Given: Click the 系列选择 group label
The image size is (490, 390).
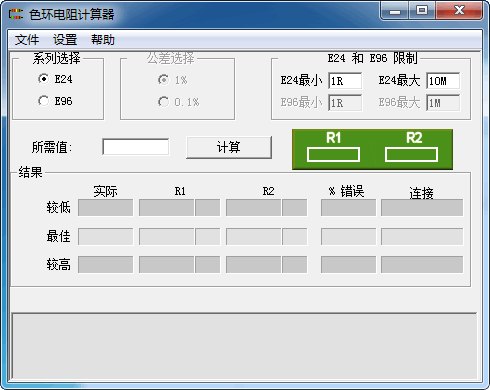Looking at the screenshot, I should (x=56, y=58).
